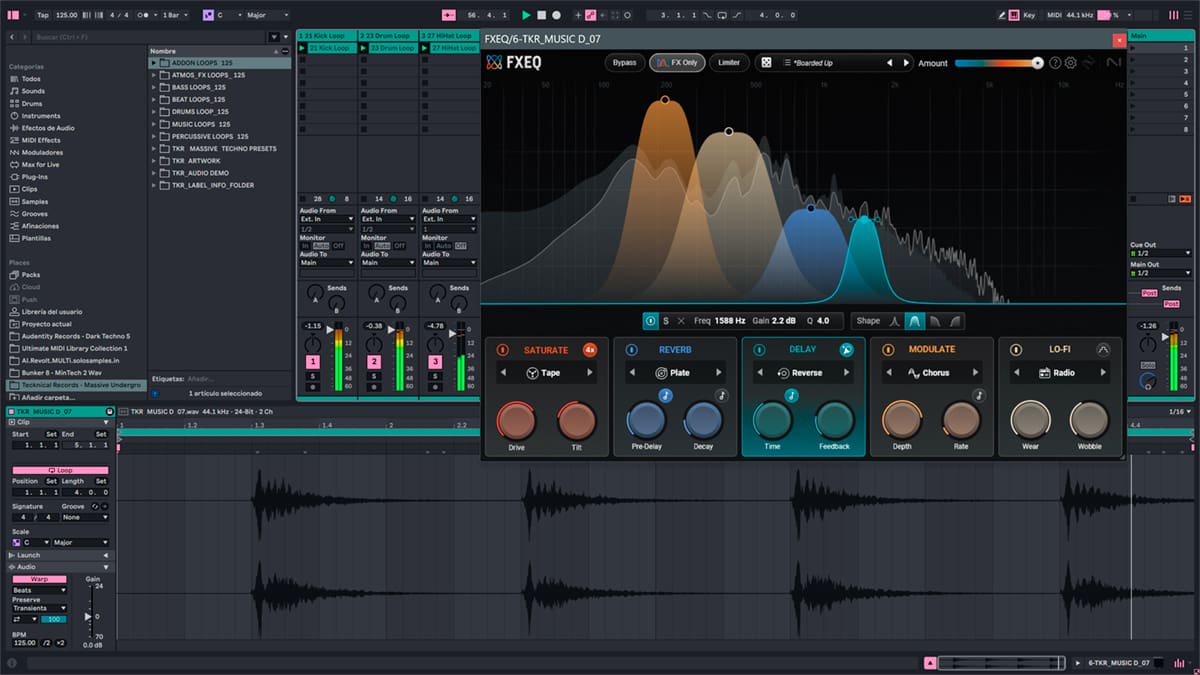Open the Beats warp mode dropdown
The width and height of the screenshot is (1200, 675).
point(40,590)
